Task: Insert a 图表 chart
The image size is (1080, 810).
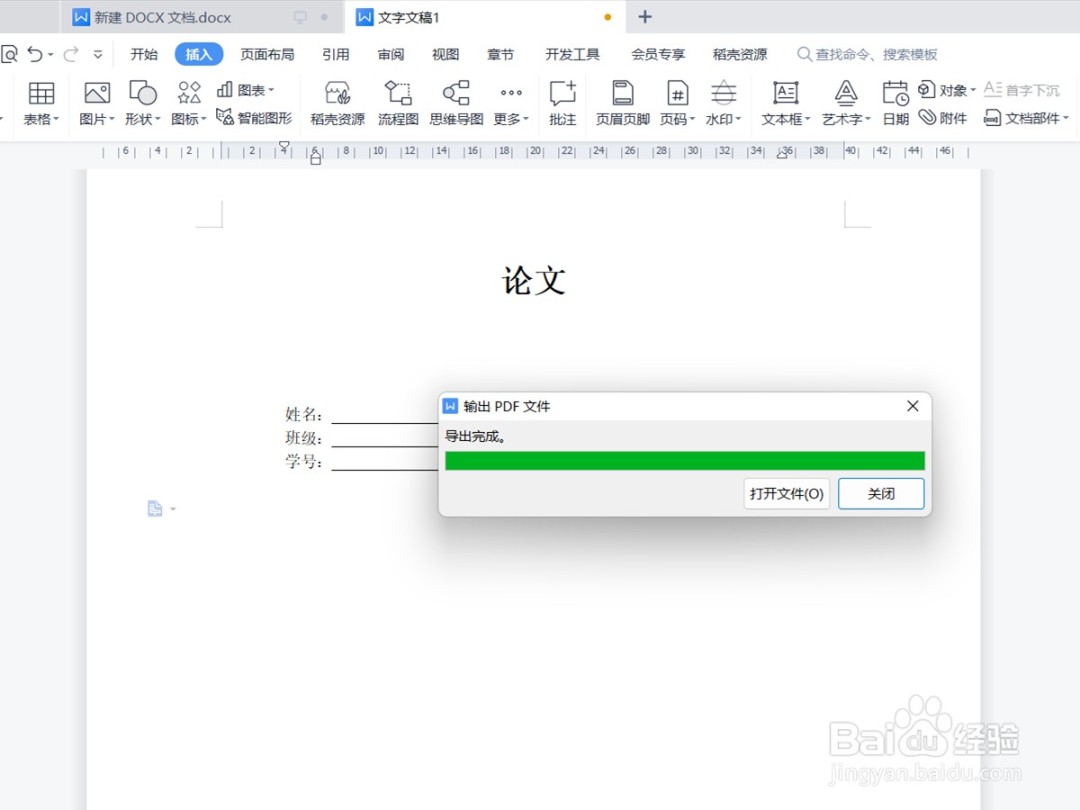Action: coord(245,90)
